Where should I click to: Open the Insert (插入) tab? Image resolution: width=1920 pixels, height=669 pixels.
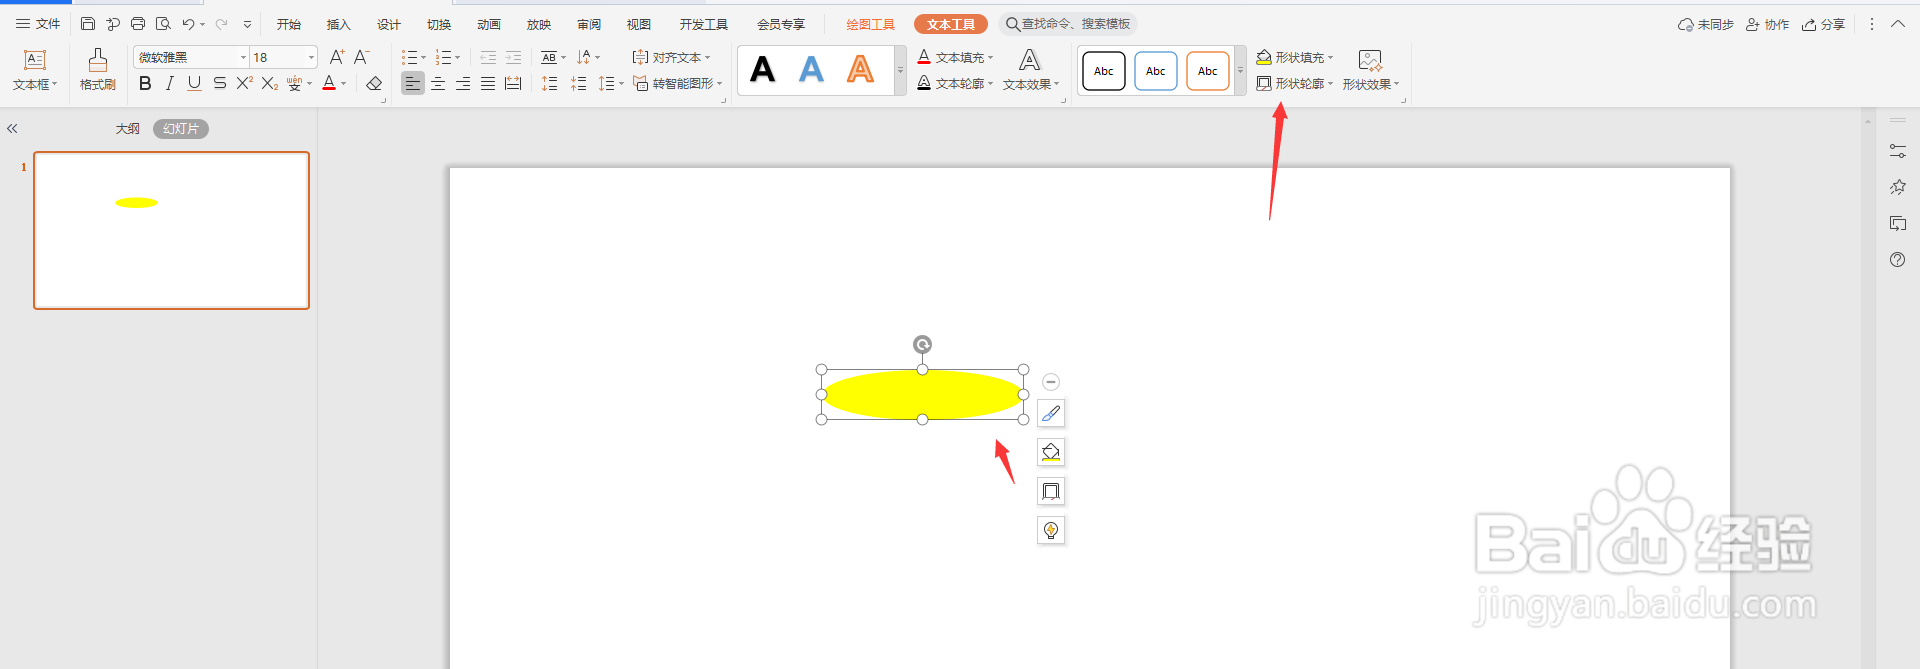point(339,24)
